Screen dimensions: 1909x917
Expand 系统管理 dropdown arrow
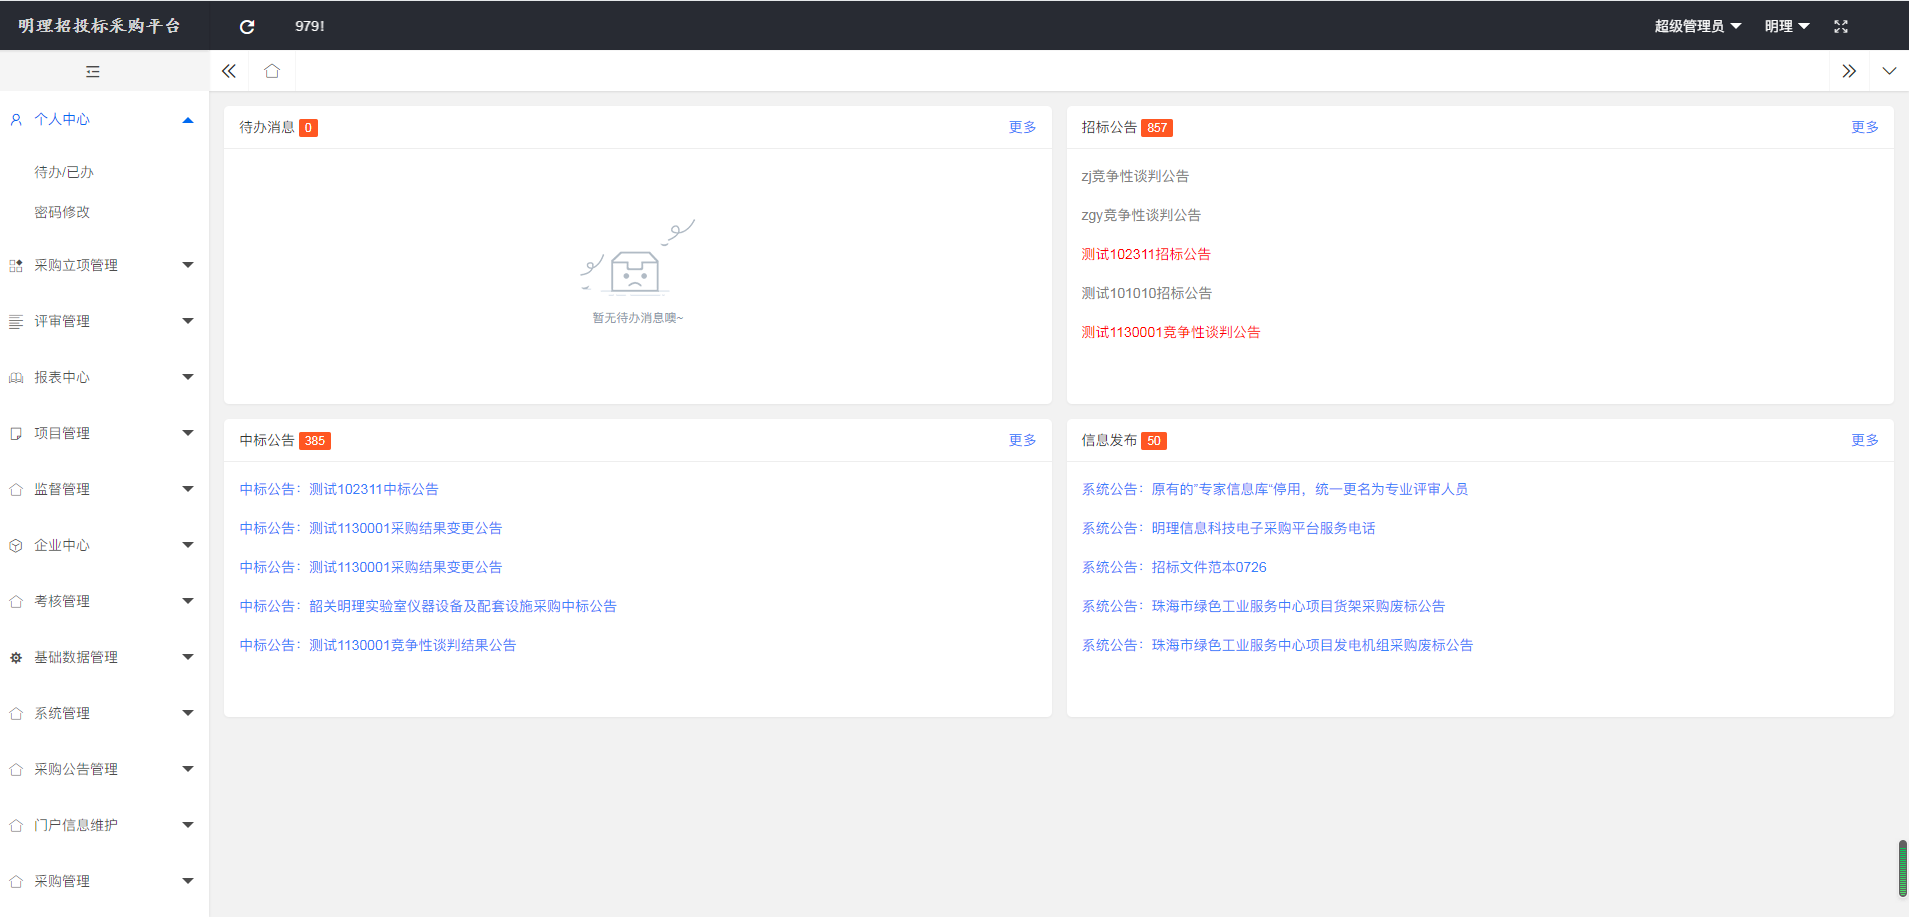[x=188, y=713]
